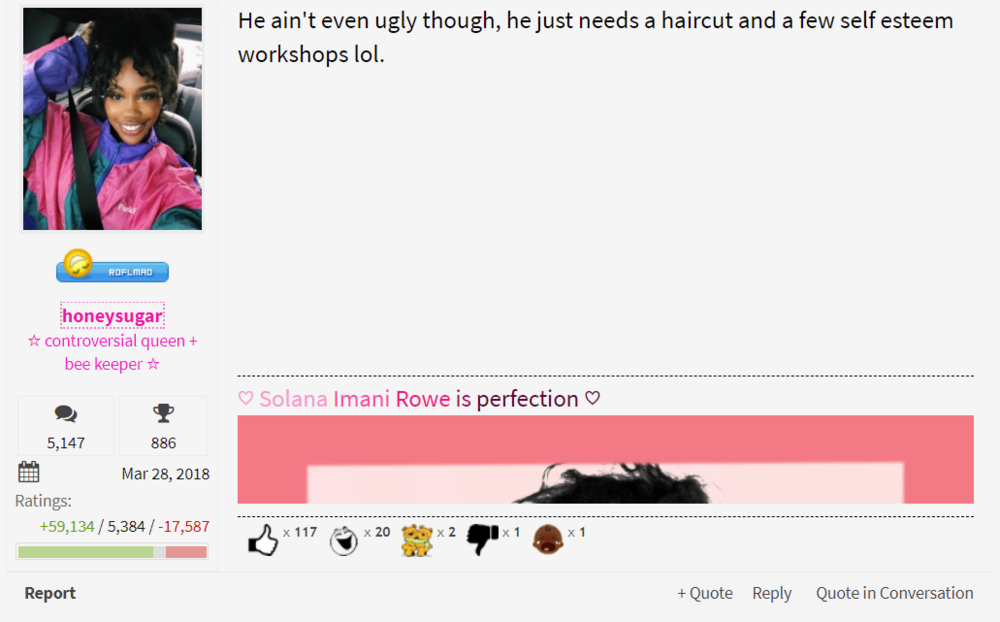Click the thumbs down rating icon
The width and height of the screenshot is (1000, 622).
pyautogui.click(x=482, y=540)
